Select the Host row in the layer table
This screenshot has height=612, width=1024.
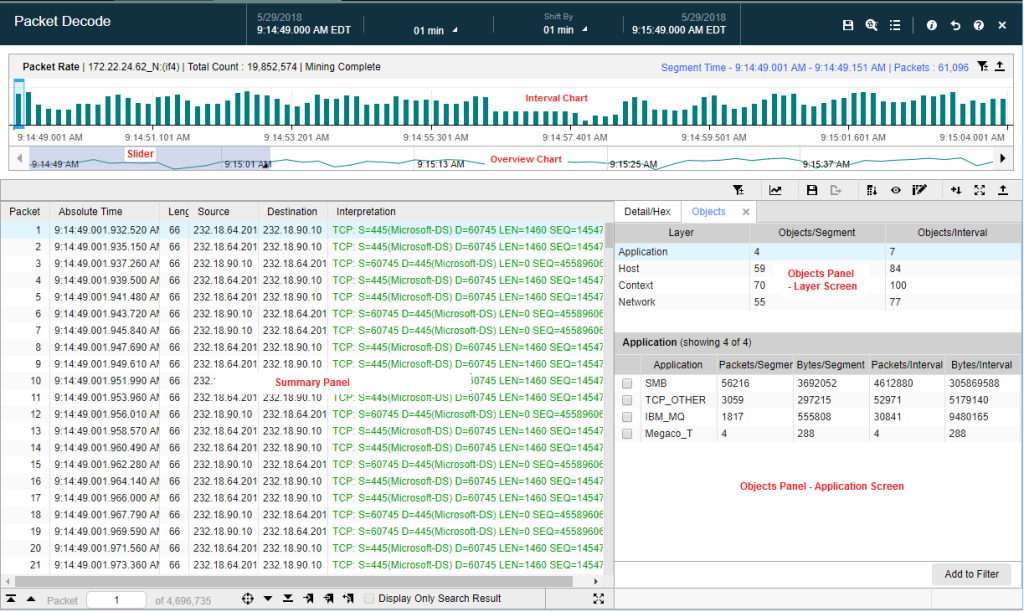818,268
